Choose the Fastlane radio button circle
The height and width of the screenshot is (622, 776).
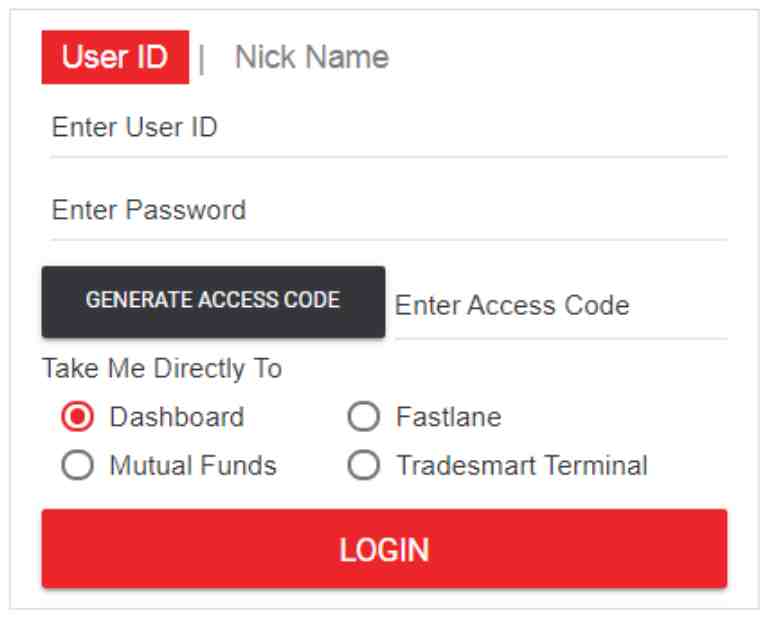363,417
